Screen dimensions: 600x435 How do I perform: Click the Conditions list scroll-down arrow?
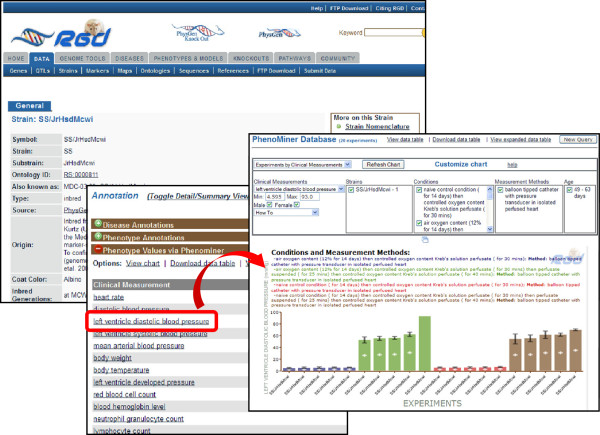[489, 229]
